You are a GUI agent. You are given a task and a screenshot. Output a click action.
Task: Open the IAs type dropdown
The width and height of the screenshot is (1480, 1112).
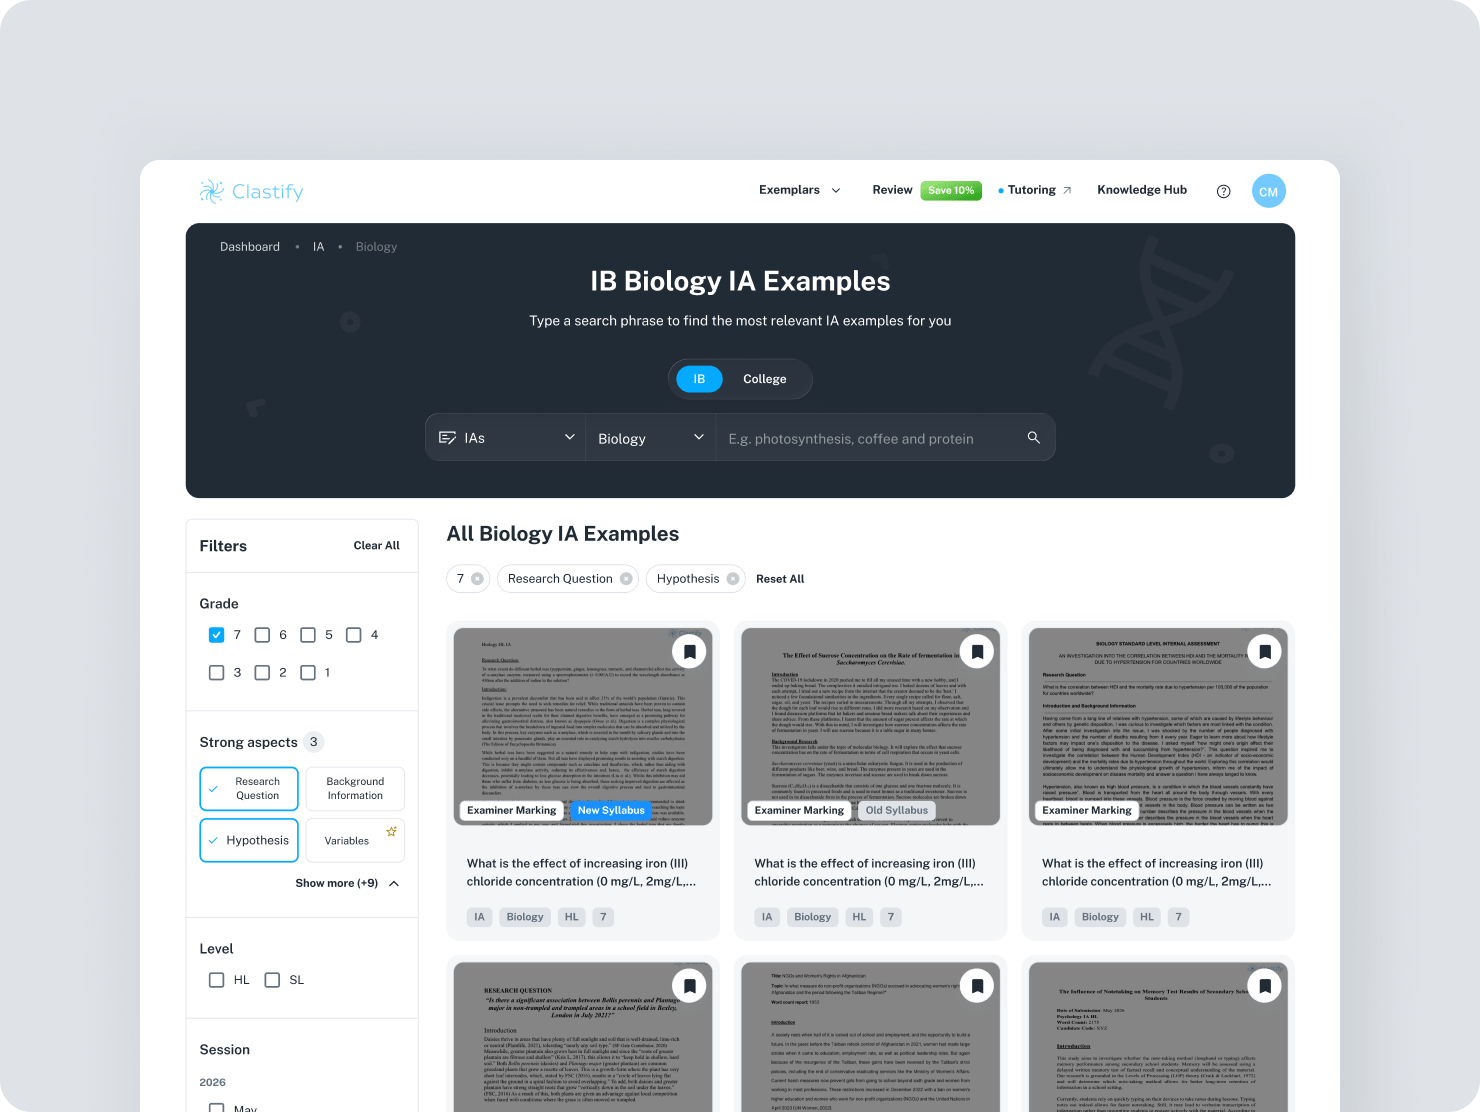[x=507, y=438]
